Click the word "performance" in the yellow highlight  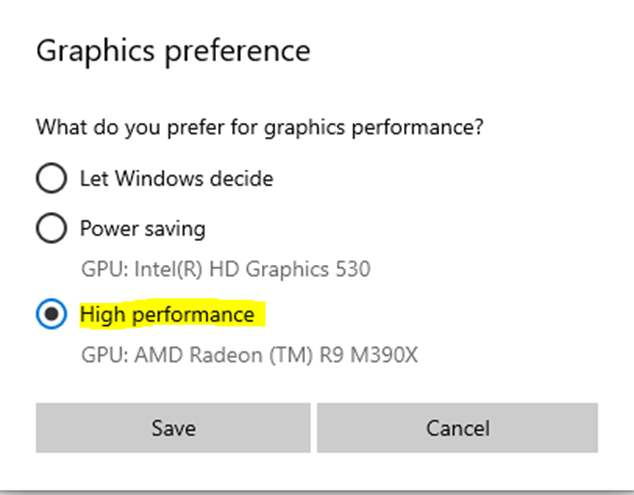click(196, 315)
